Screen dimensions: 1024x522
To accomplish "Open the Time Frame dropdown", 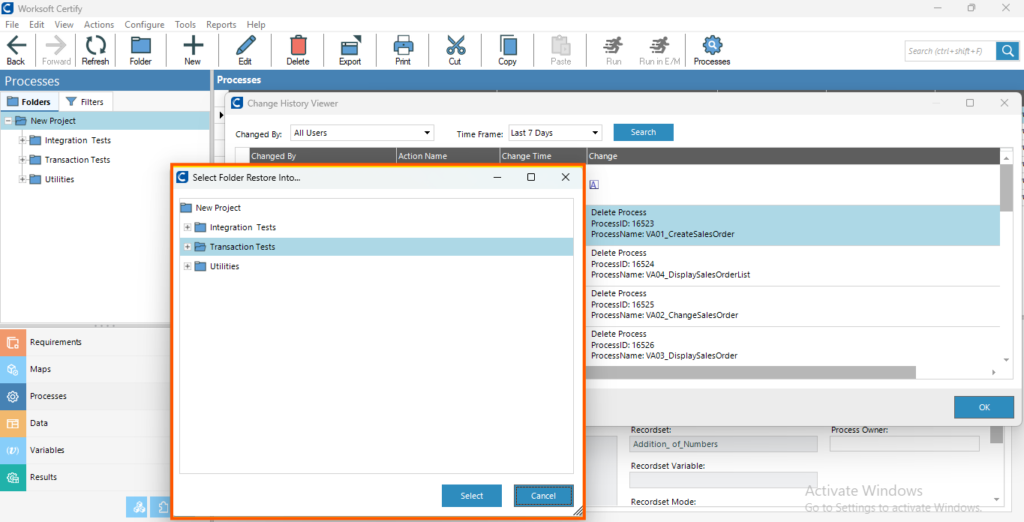I will click(555, 133).
